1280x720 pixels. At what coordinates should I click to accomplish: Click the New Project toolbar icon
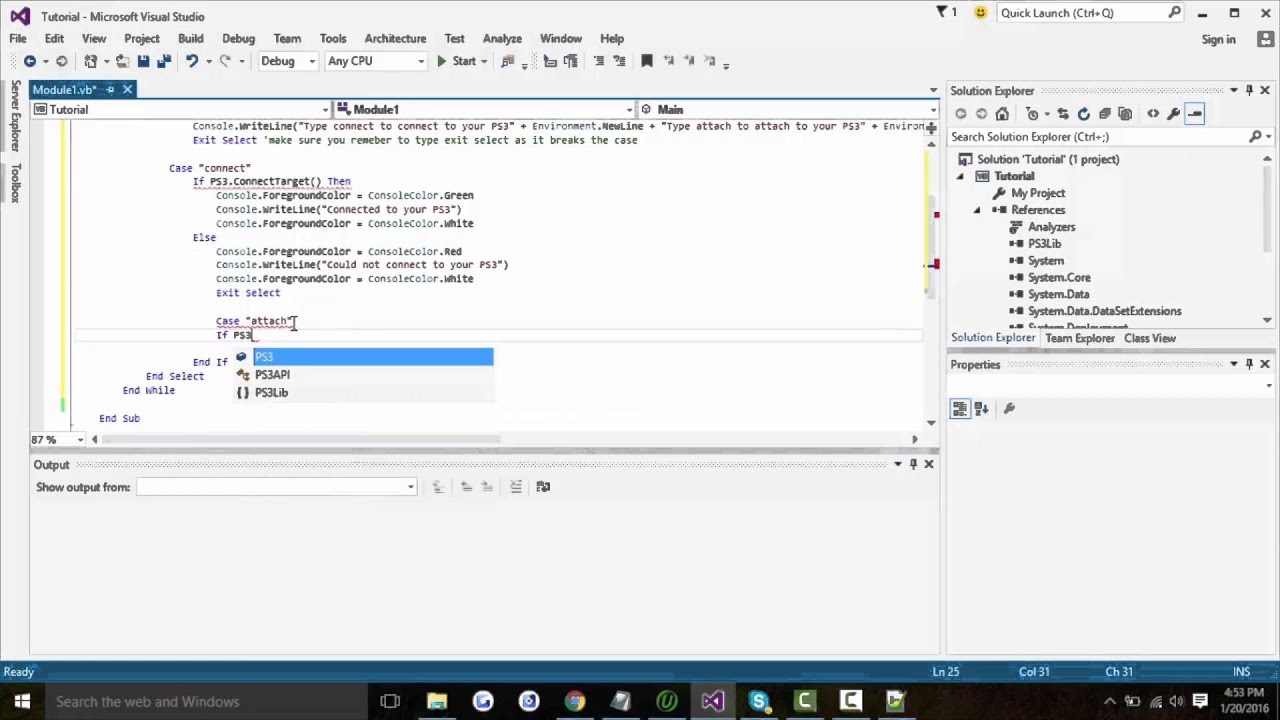pos(91,61)
